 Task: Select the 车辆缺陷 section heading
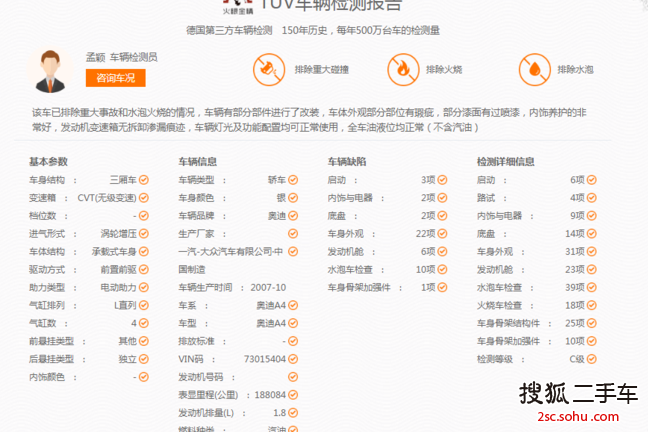coord(347,162)
